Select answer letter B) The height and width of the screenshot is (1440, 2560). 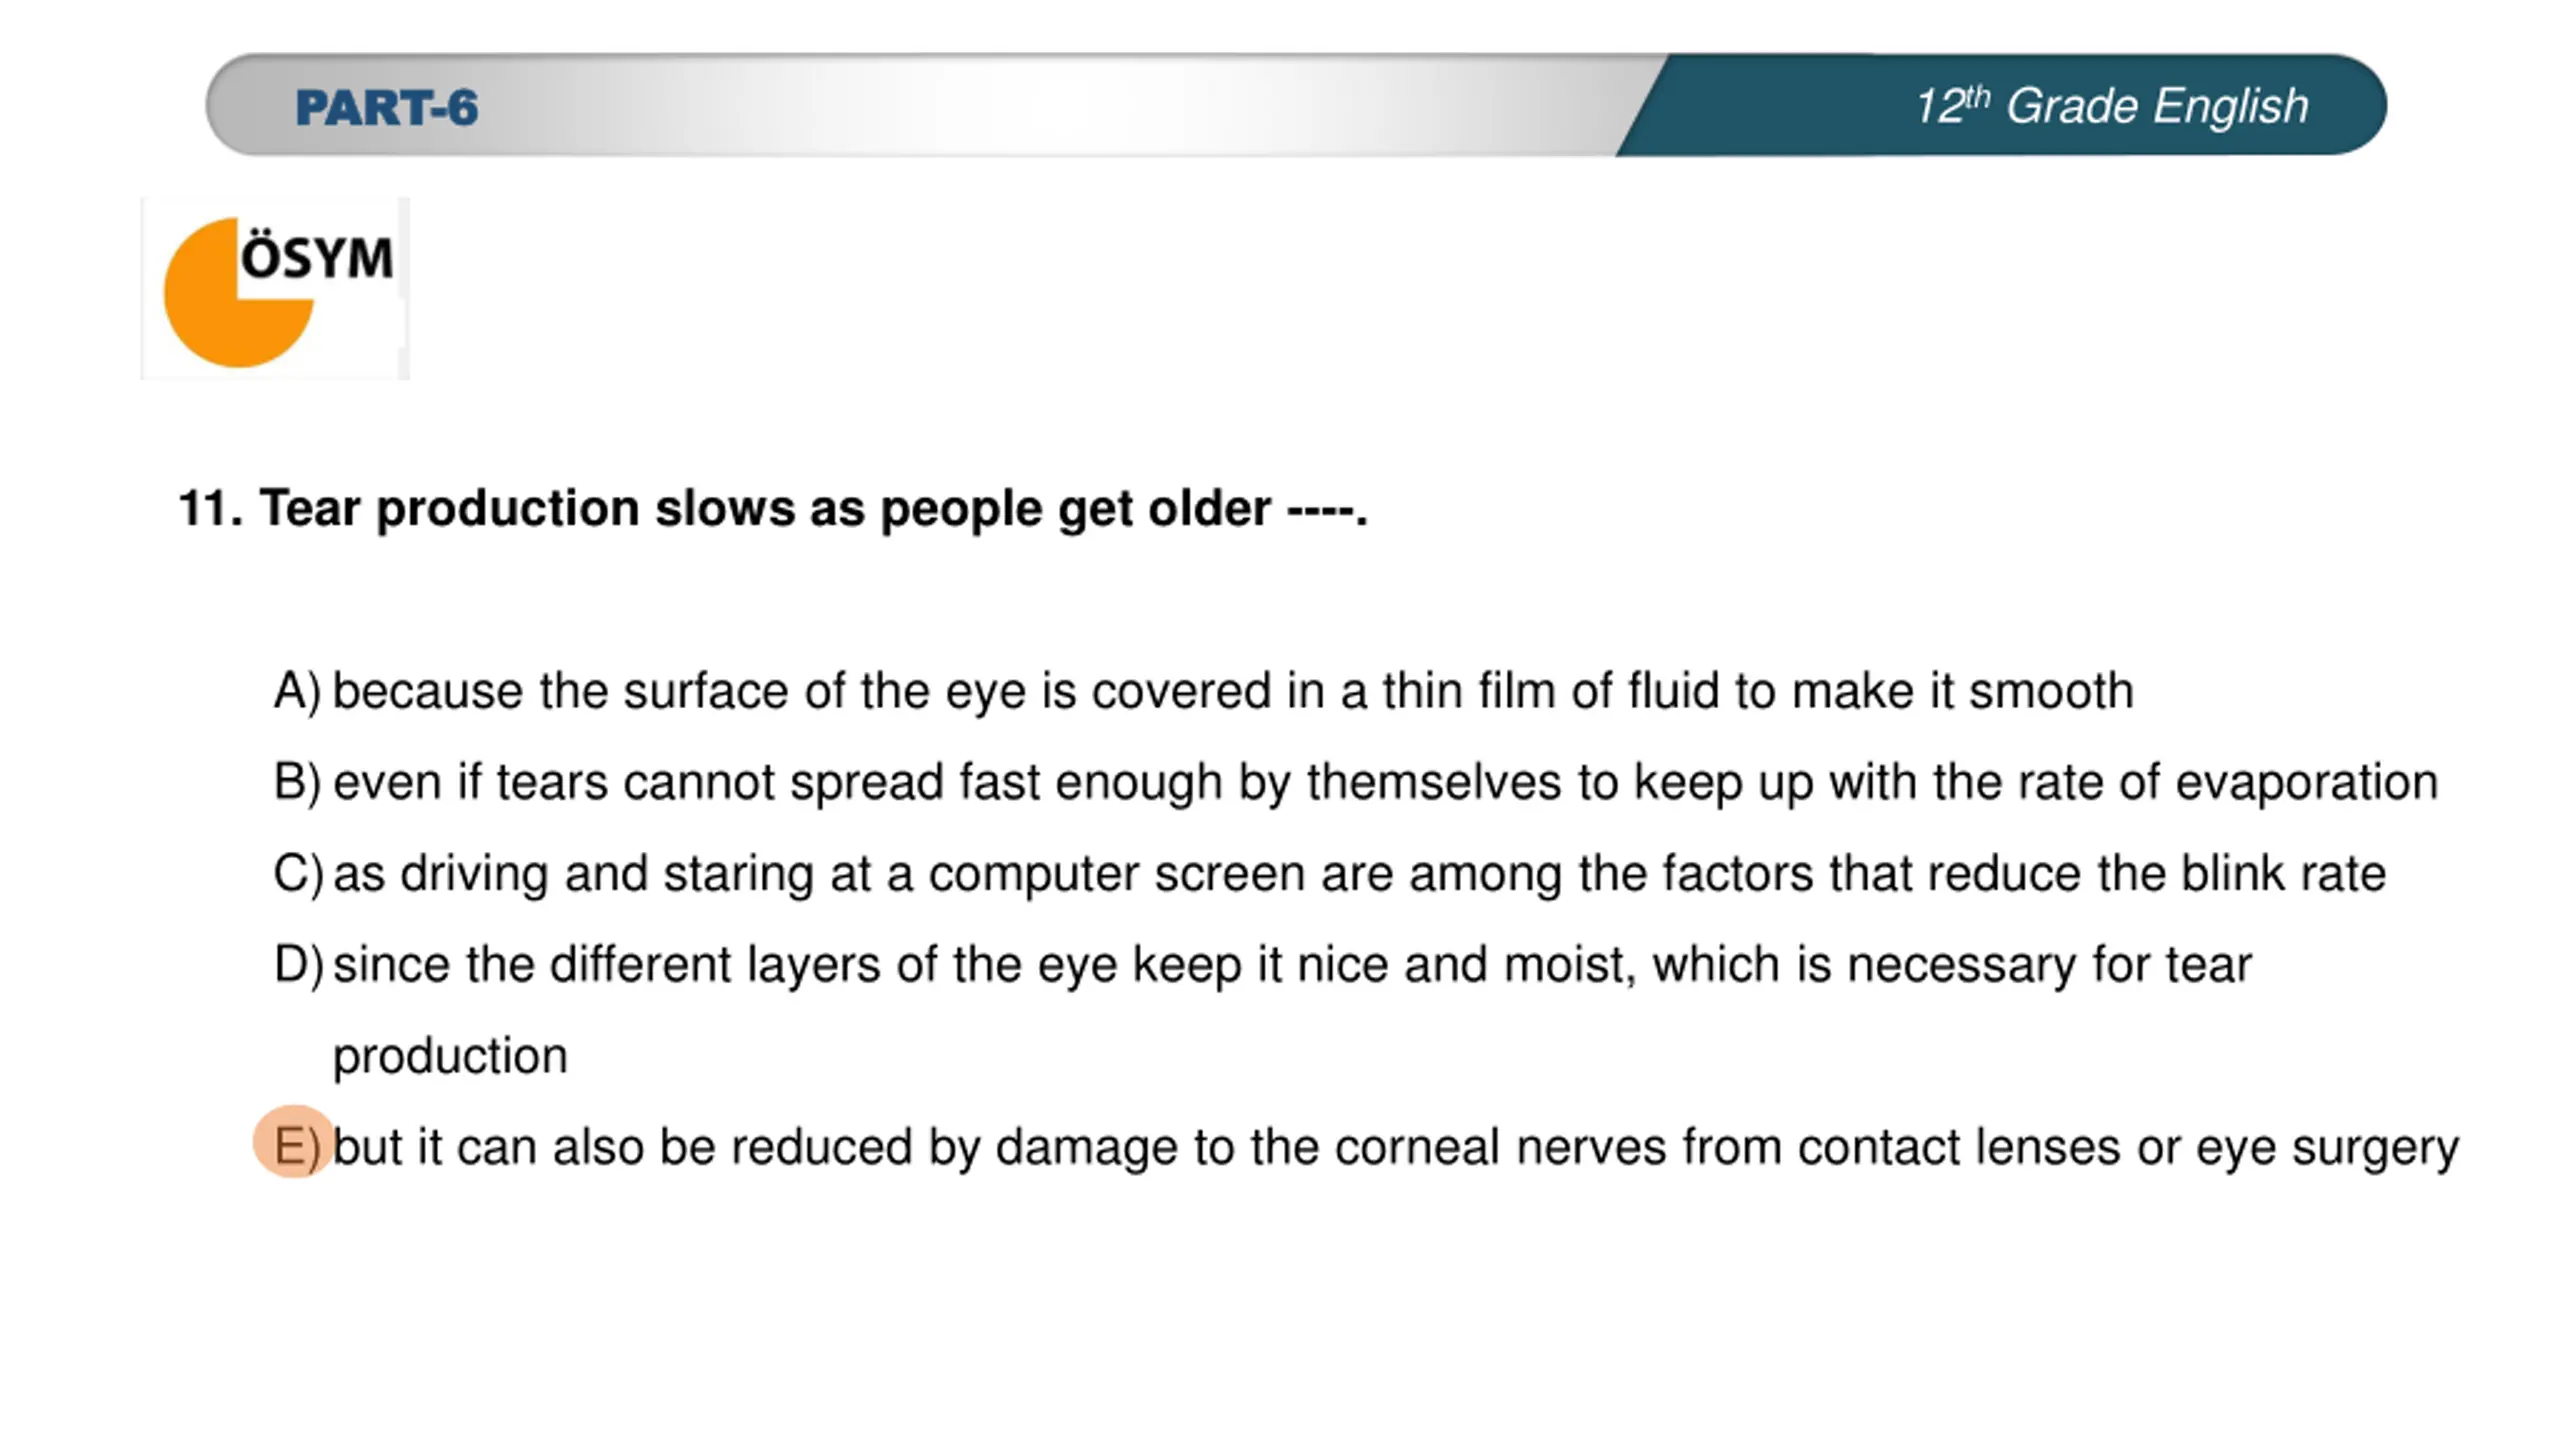point(297,781)
